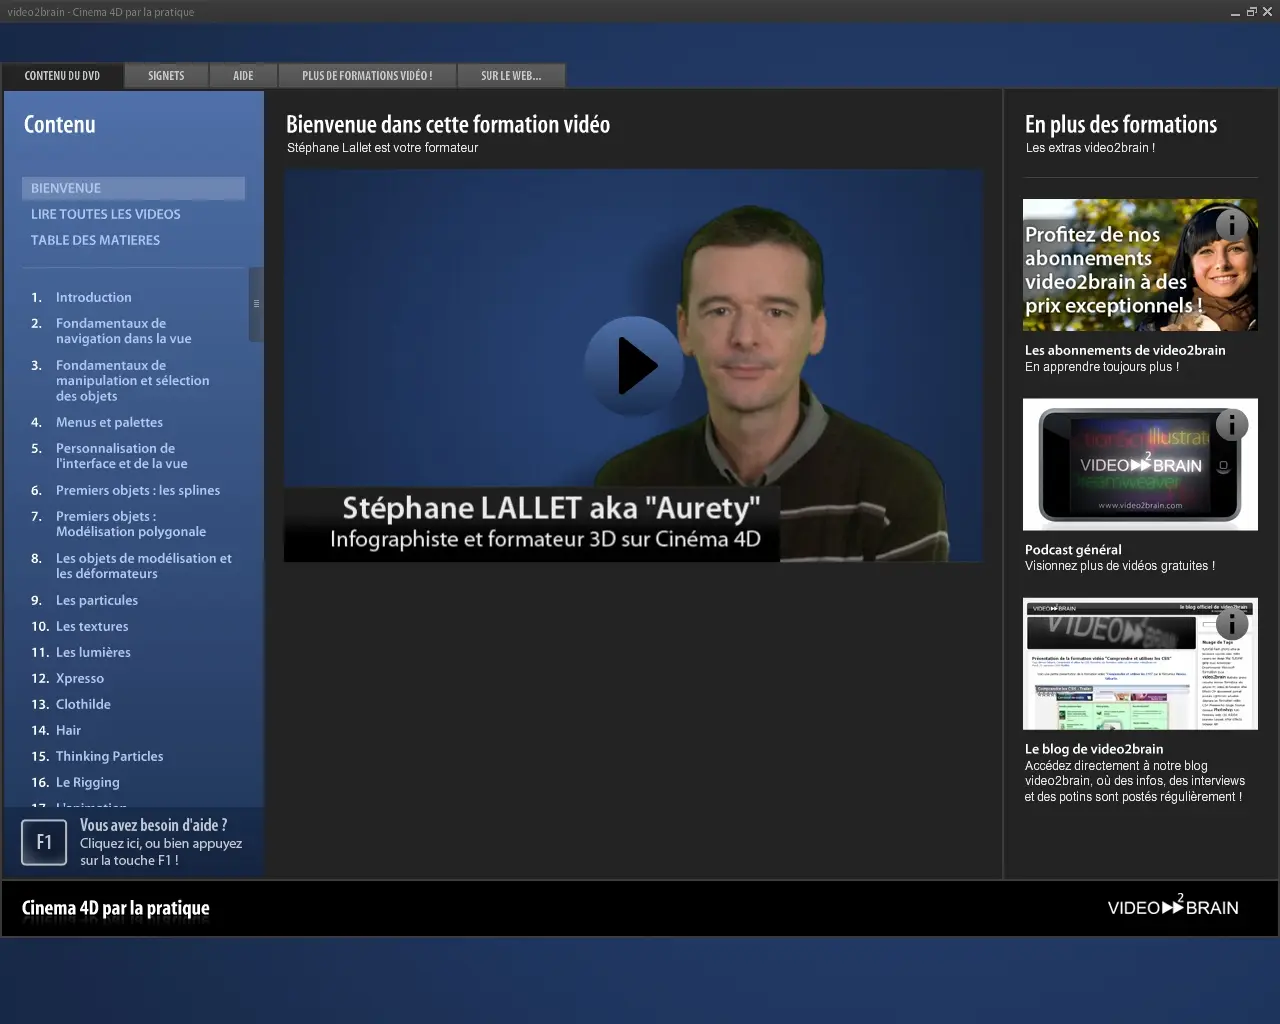The height and width of the screenshot is (1024, 1280).
Task: Open the Sur le web tab
Action: point(511,76)
